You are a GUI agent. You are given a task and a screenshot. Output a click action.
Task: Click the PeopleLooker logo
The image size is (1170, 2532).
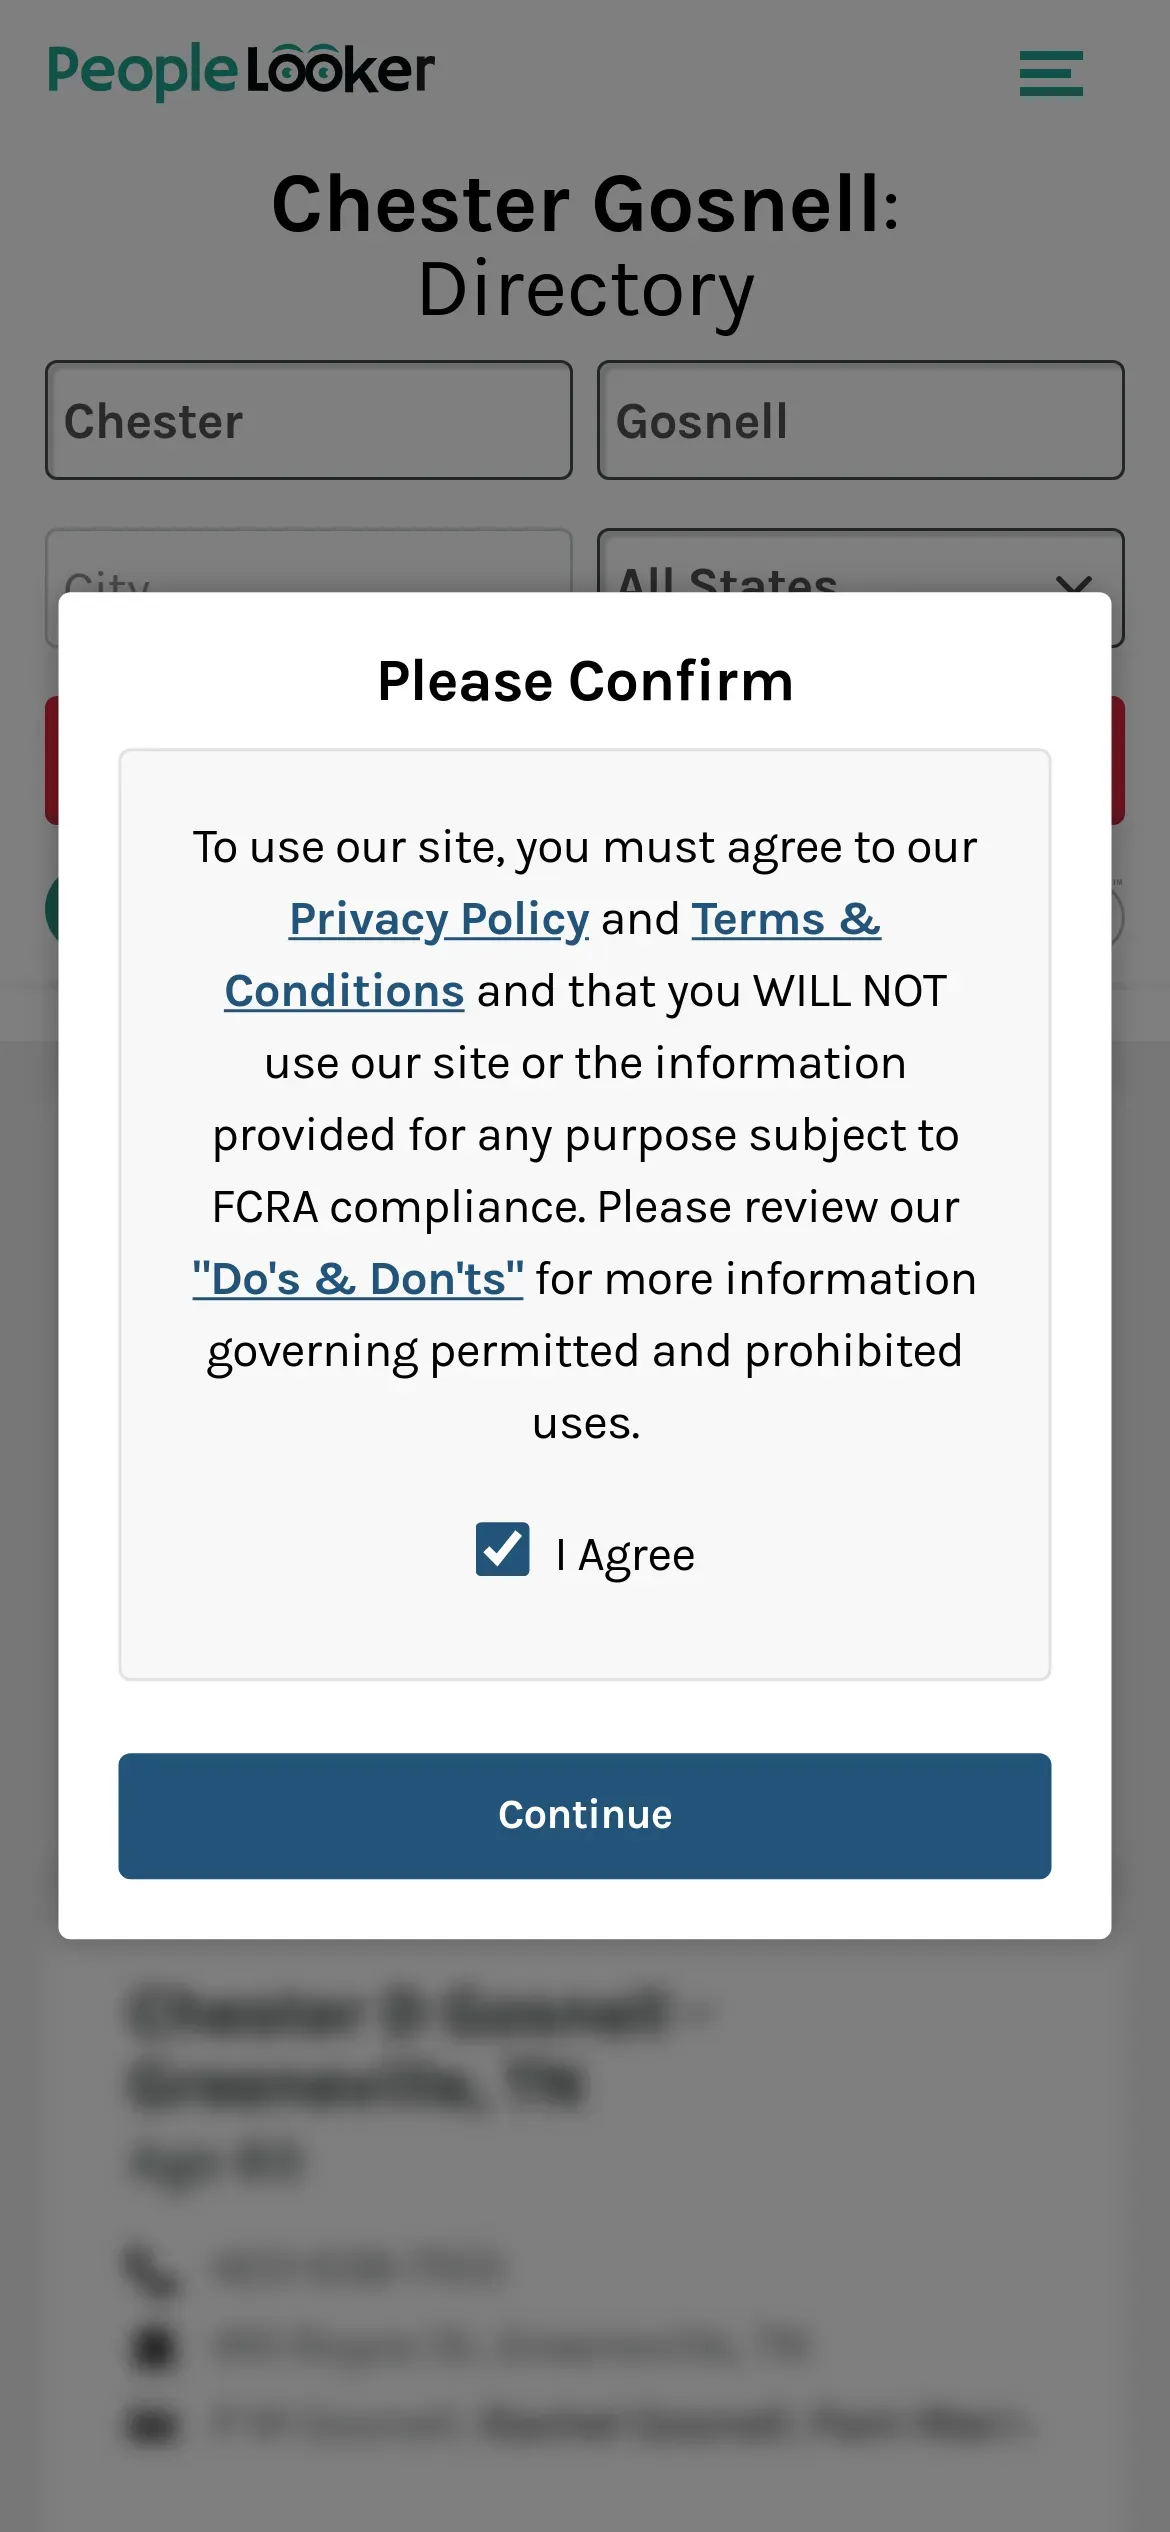pos(241,71)
